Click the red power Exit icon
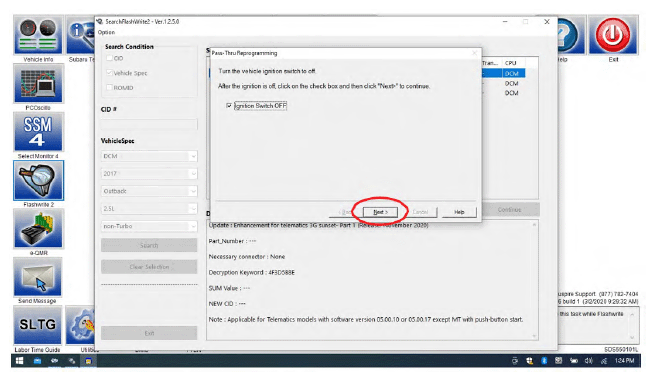Screen dimensions: 655x381 [613, 35]
